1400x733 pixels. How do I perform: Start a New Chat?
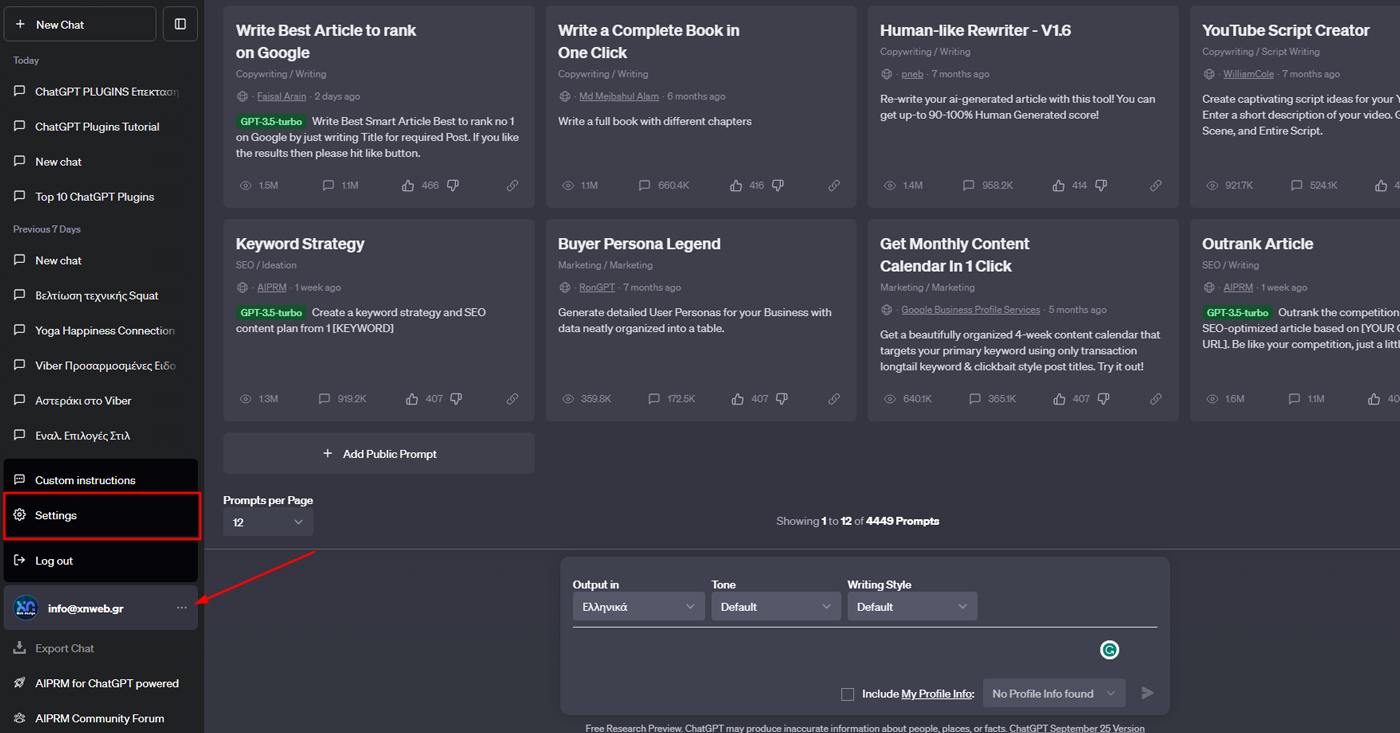click(80, 24)
